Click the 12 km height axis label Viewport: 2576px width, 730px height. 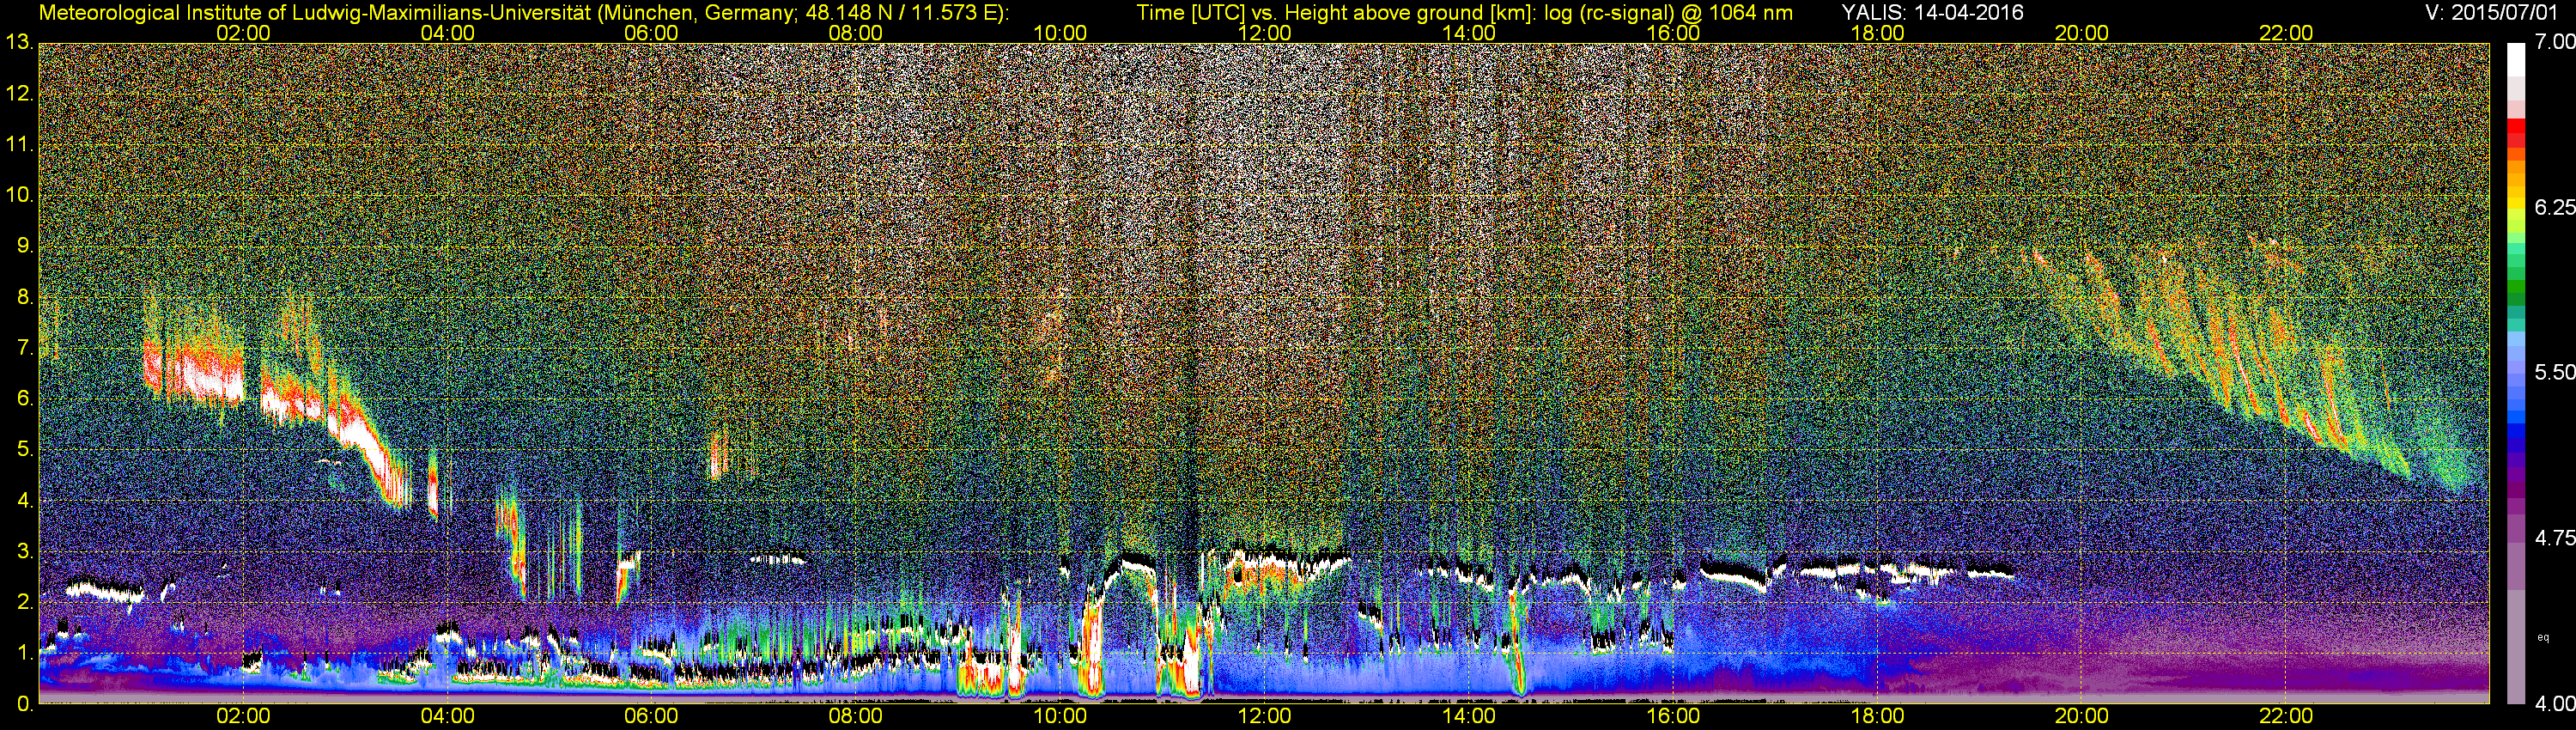tap(19, 94)
